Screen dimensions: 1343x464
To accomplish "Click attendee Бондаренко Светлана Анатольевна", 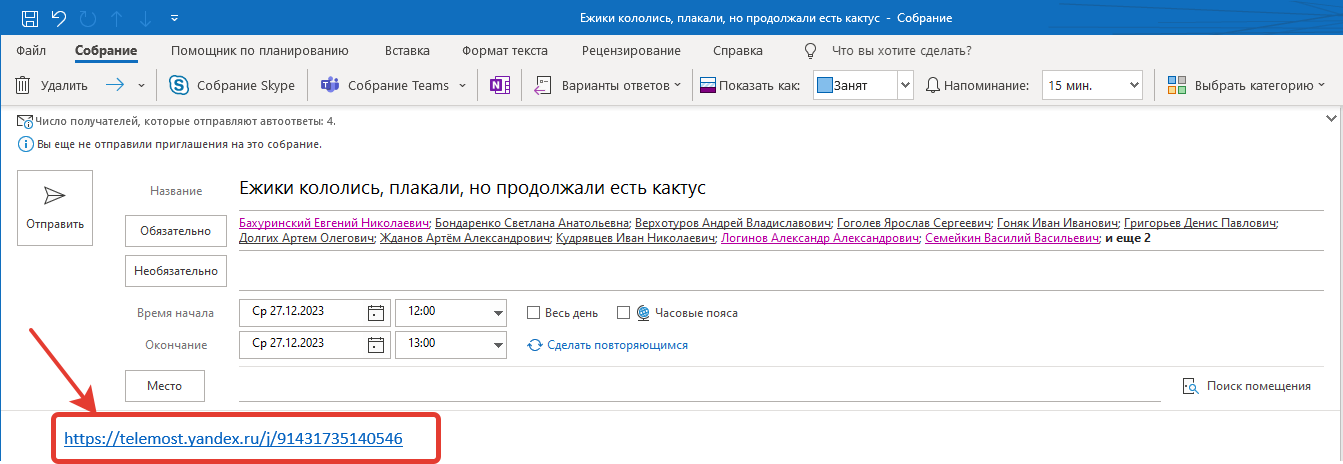I will pos(532,222).
